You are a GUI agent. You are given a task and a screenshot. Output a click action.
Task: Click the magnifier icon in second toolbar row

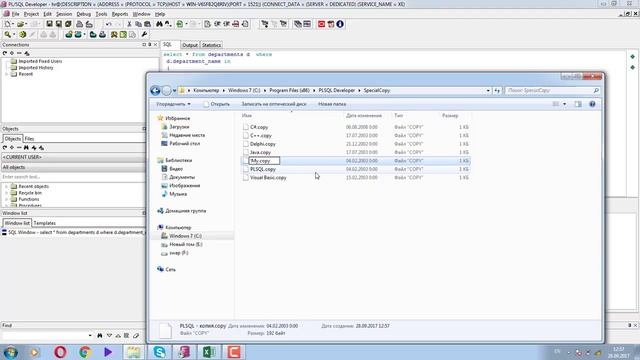(7, 35)
